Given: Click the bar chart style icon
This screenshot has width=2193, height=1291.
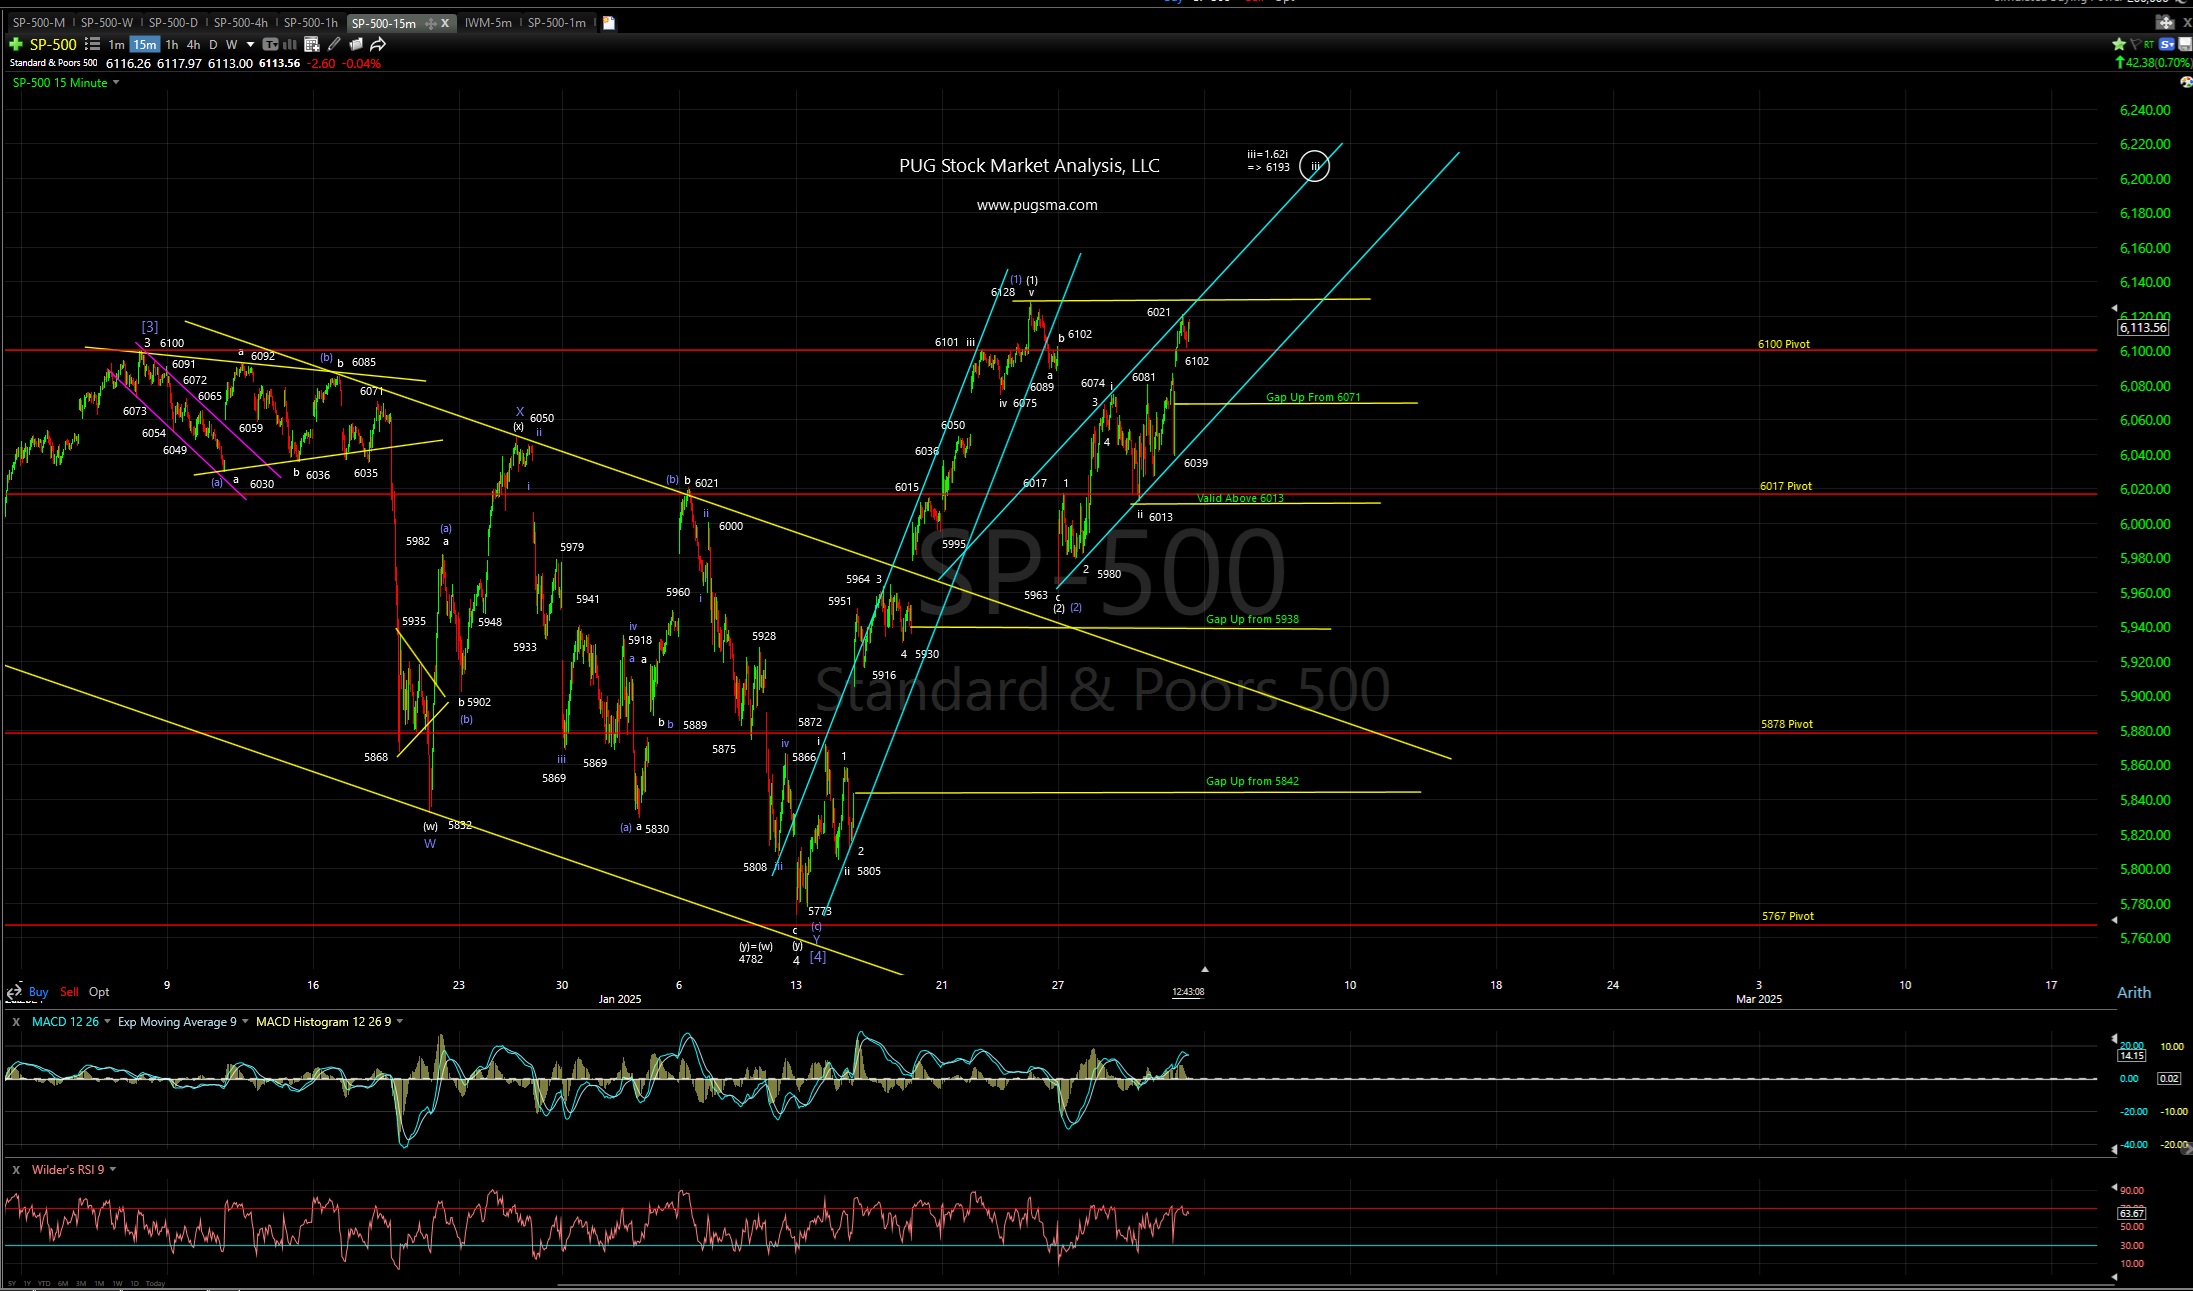Looking at the screenshot, I should pos(289,45).
